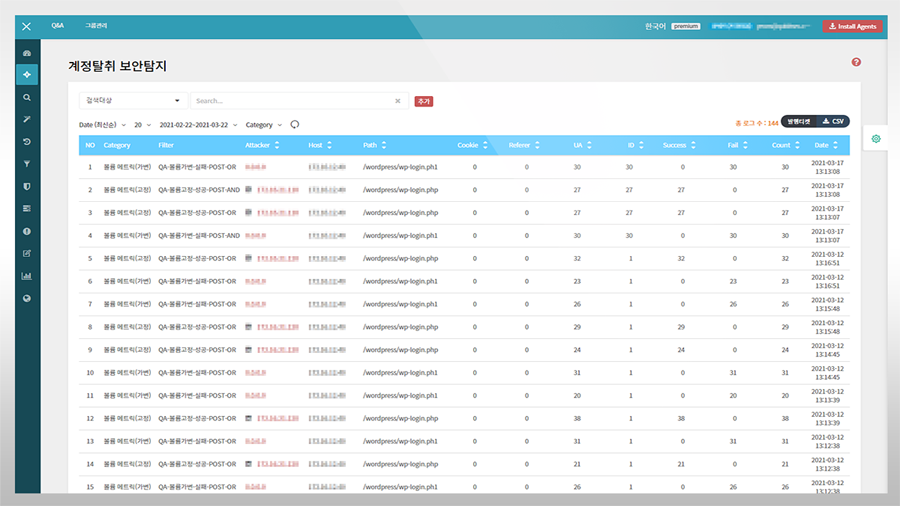Open the red help question mark icon
Image resolution: width=900 pixels, height=506 pixels.
click(856, 62)
